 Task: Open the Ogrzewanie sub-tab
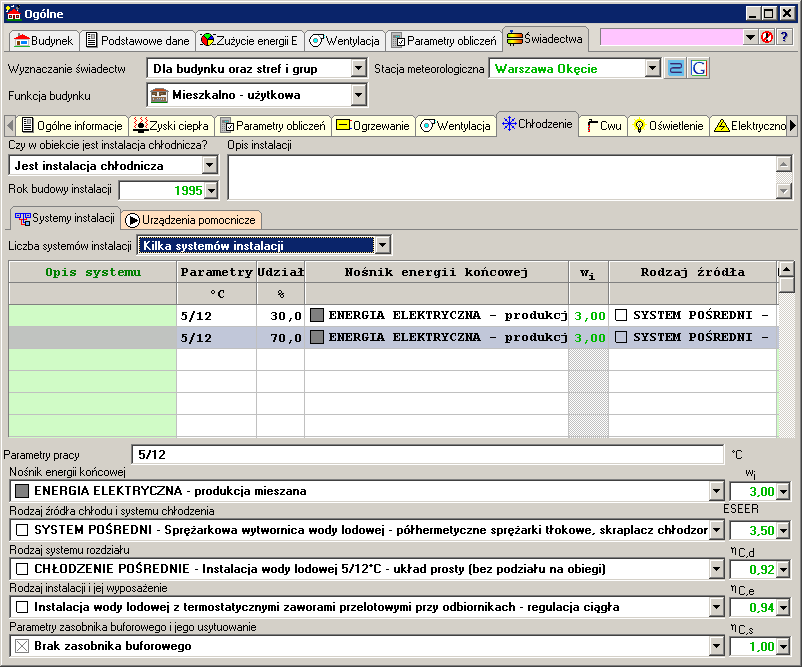point(373,126)
